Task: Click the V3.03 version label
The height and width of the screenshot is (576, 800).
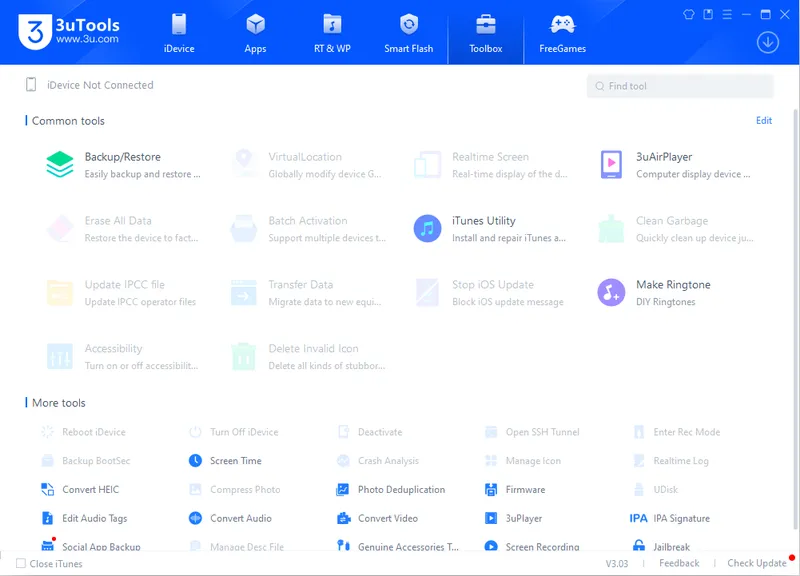Action: (x=616, y=563)
